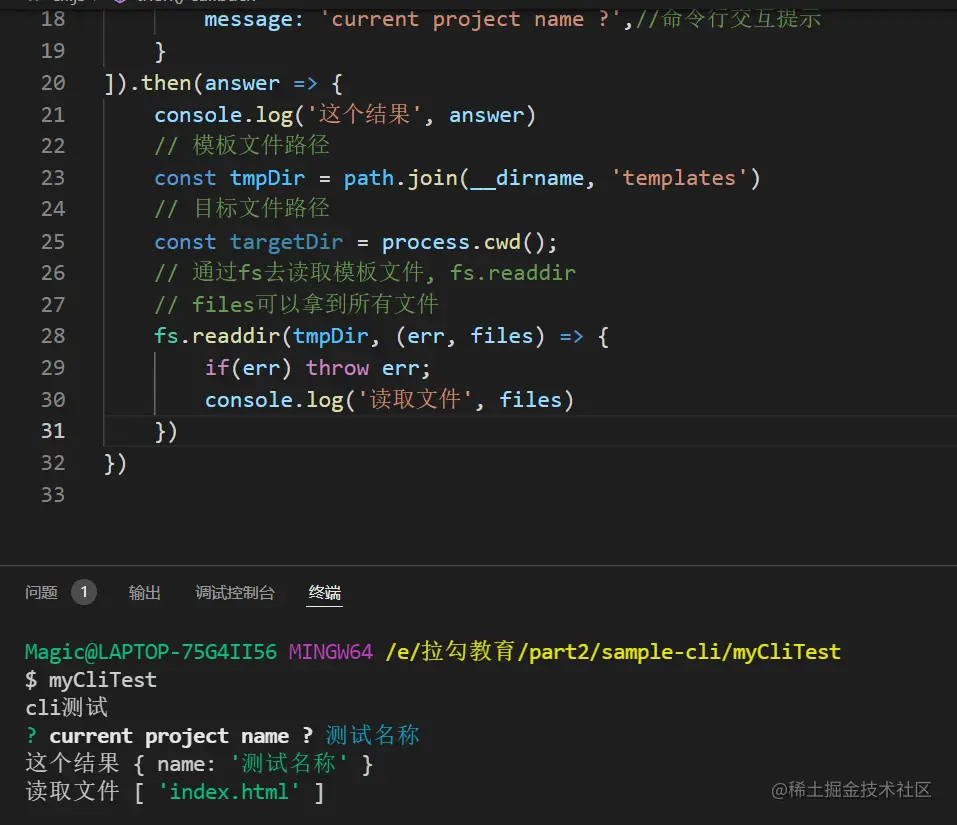Click 'index.html' in terminal output
Viewport: 957px width, 825px height.
click(x=229, y=791)
